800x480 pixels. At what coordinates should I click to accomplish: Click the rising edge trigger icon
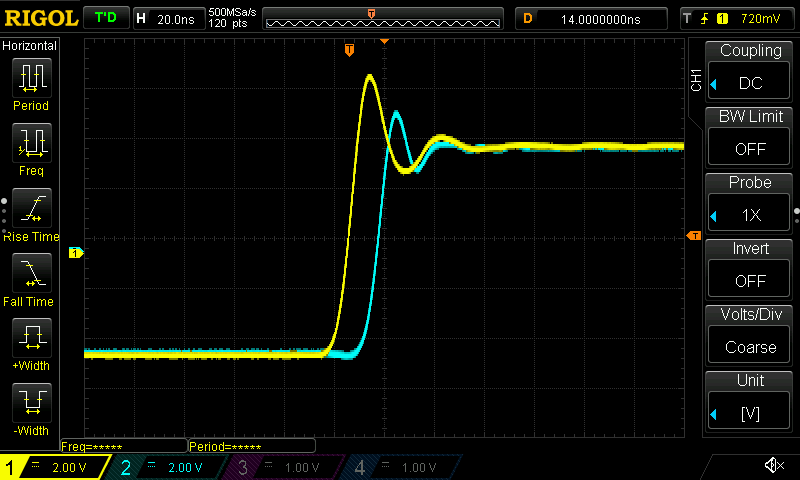(705, 19)
